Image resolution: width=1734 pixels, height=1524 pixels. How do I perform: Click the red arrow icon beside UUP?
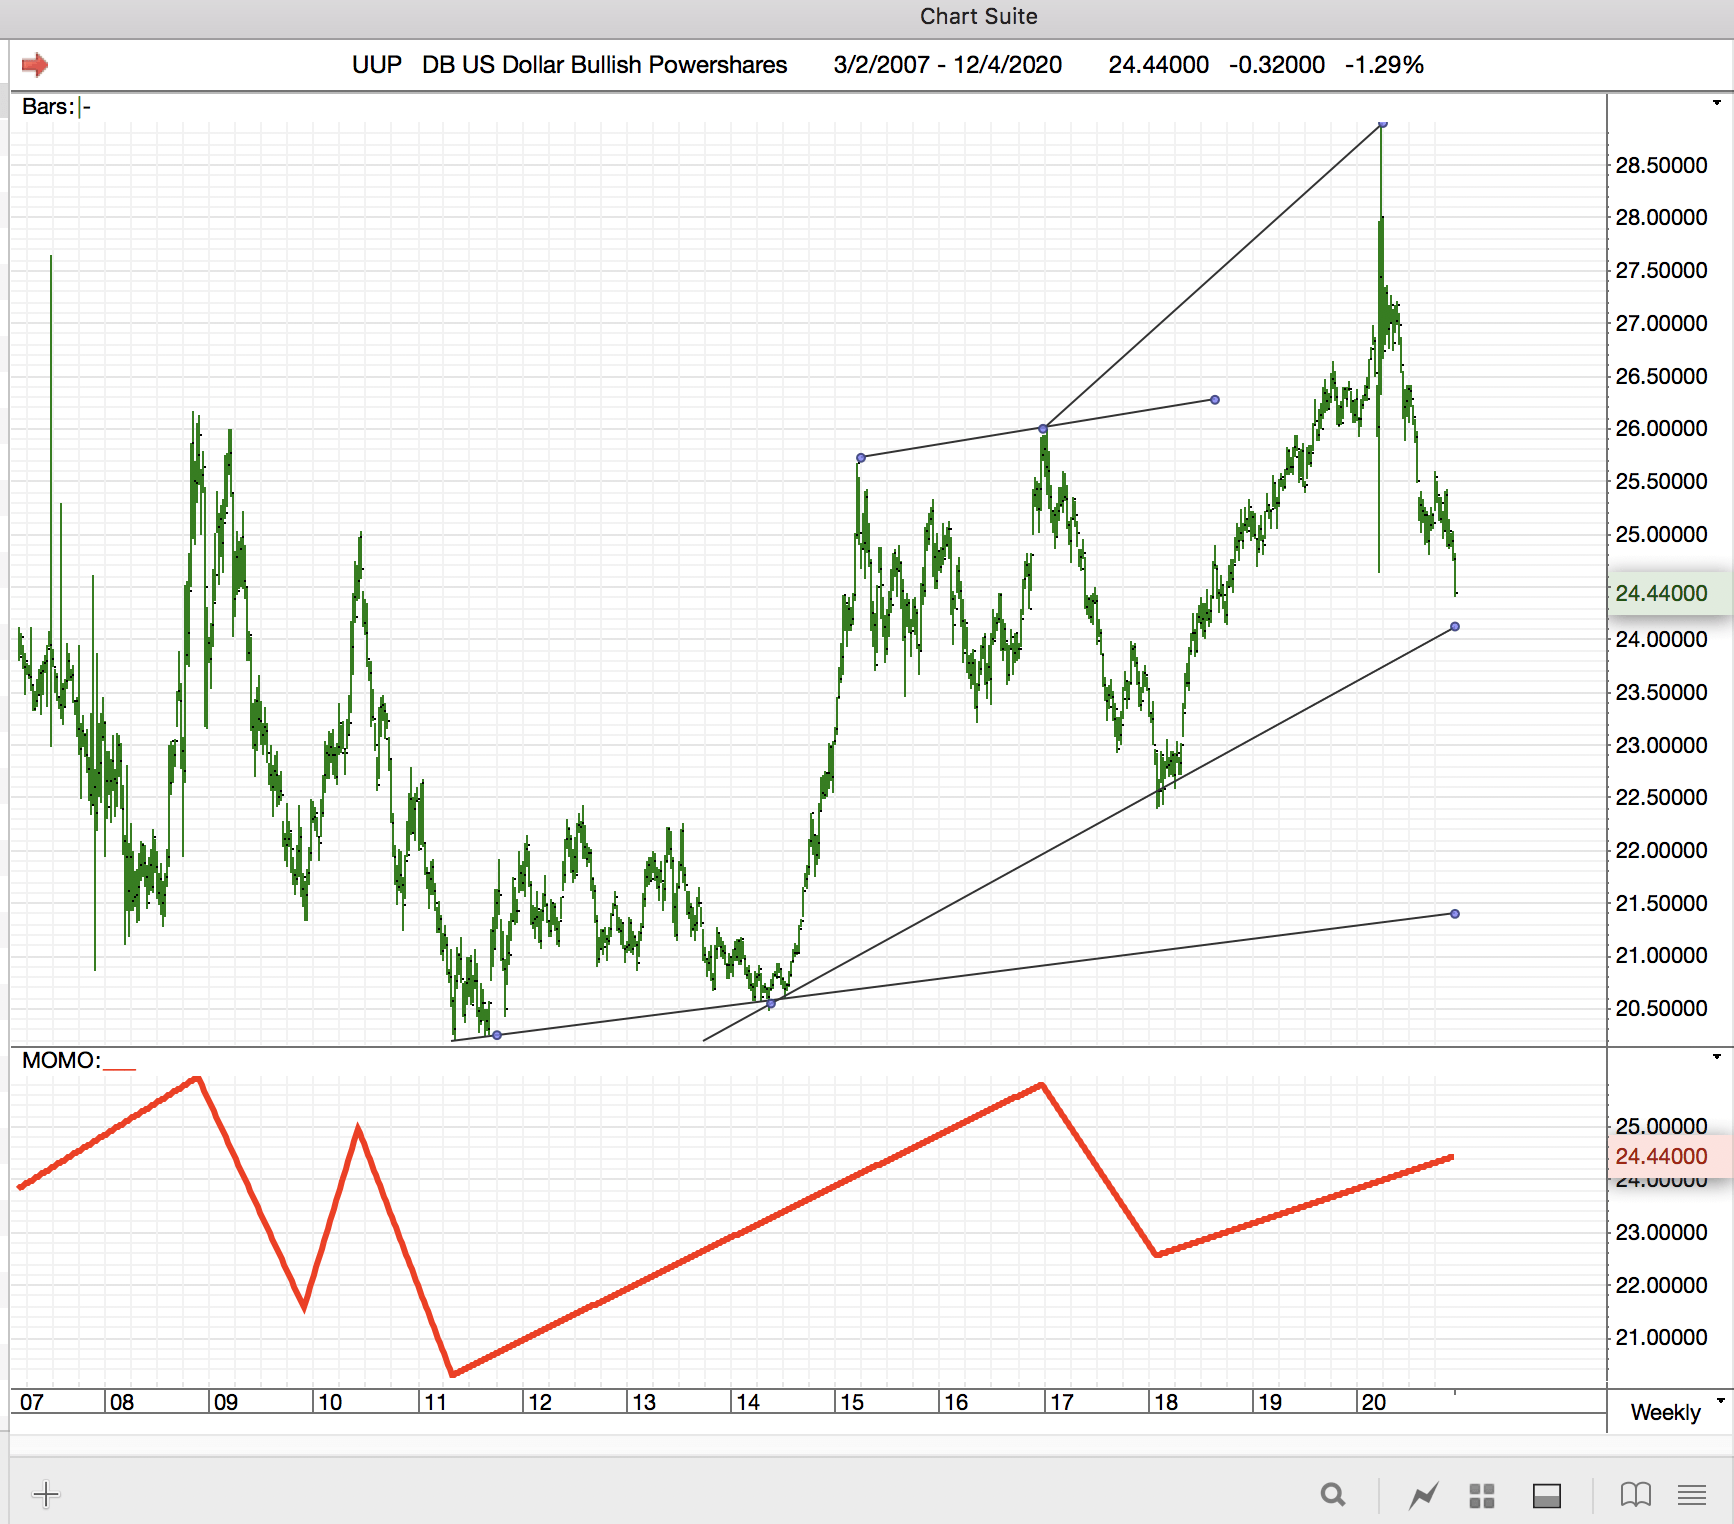pos(35,65)
